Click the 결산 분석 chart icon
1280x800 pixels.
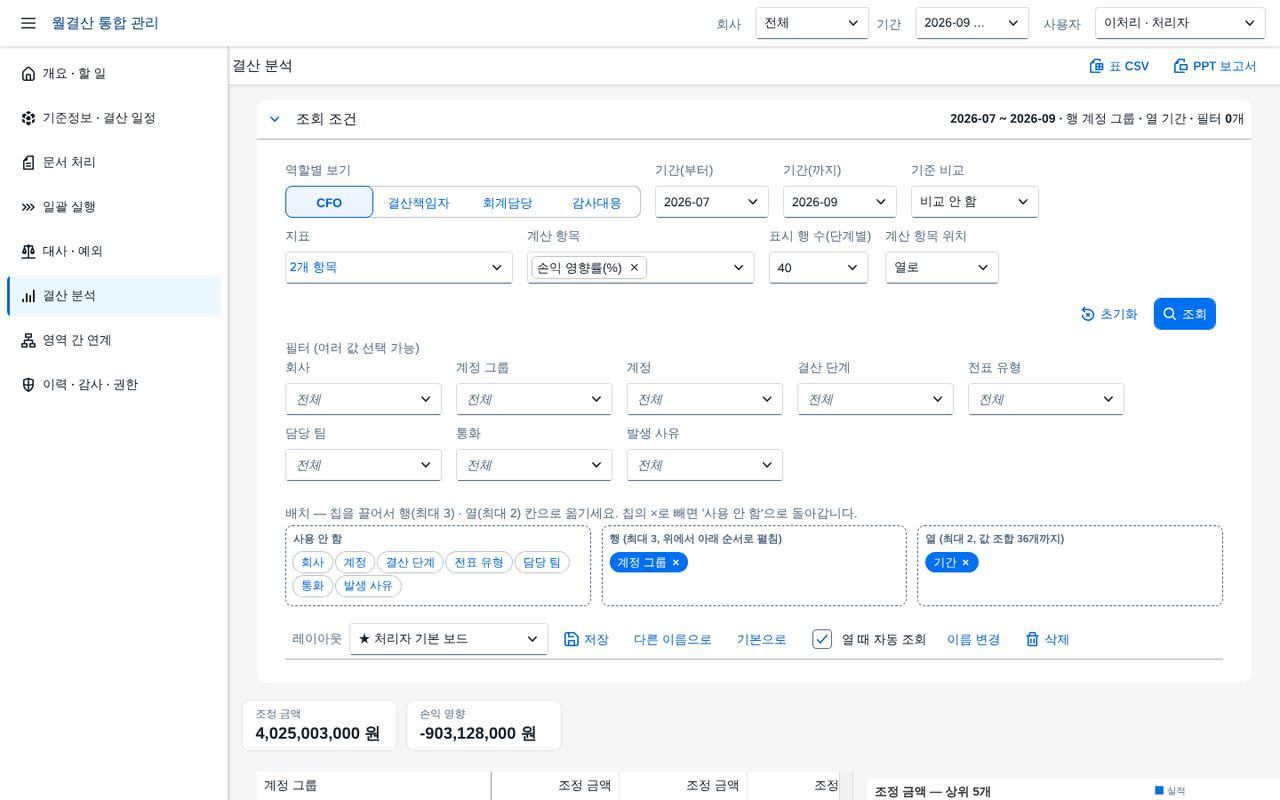point(28,296)
